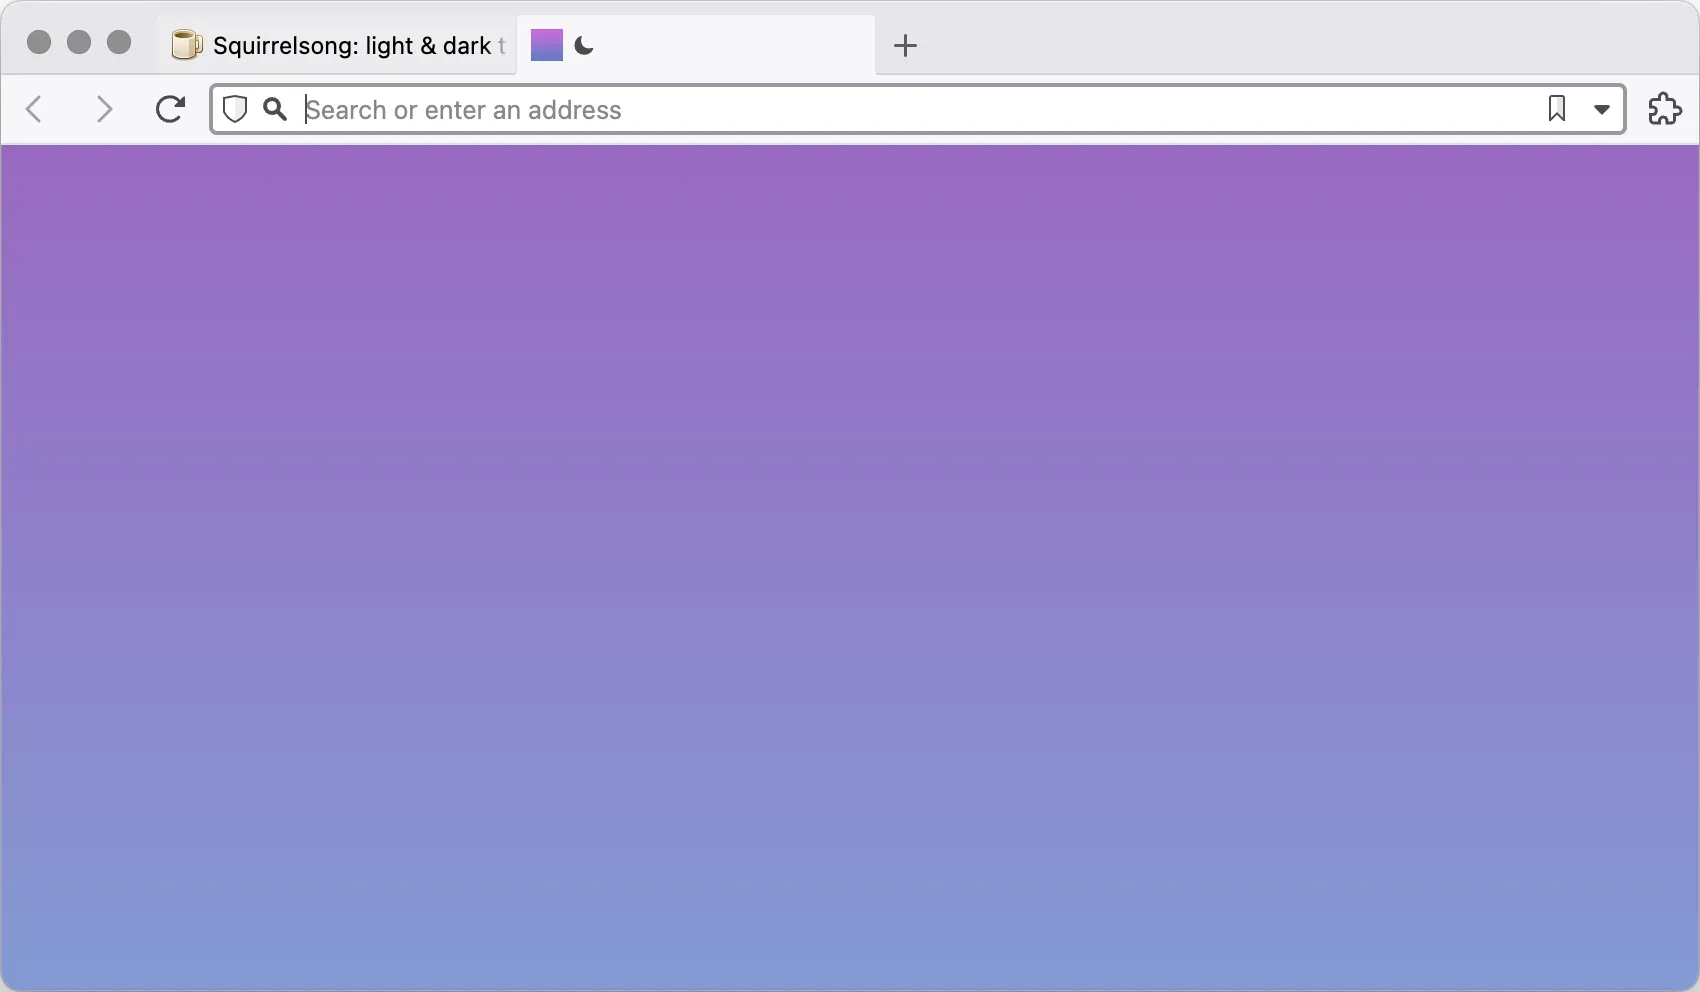This screenshot has height=992, width=1700.
Task: Click the moon icon on the active tab
Action: click(583, 45)
